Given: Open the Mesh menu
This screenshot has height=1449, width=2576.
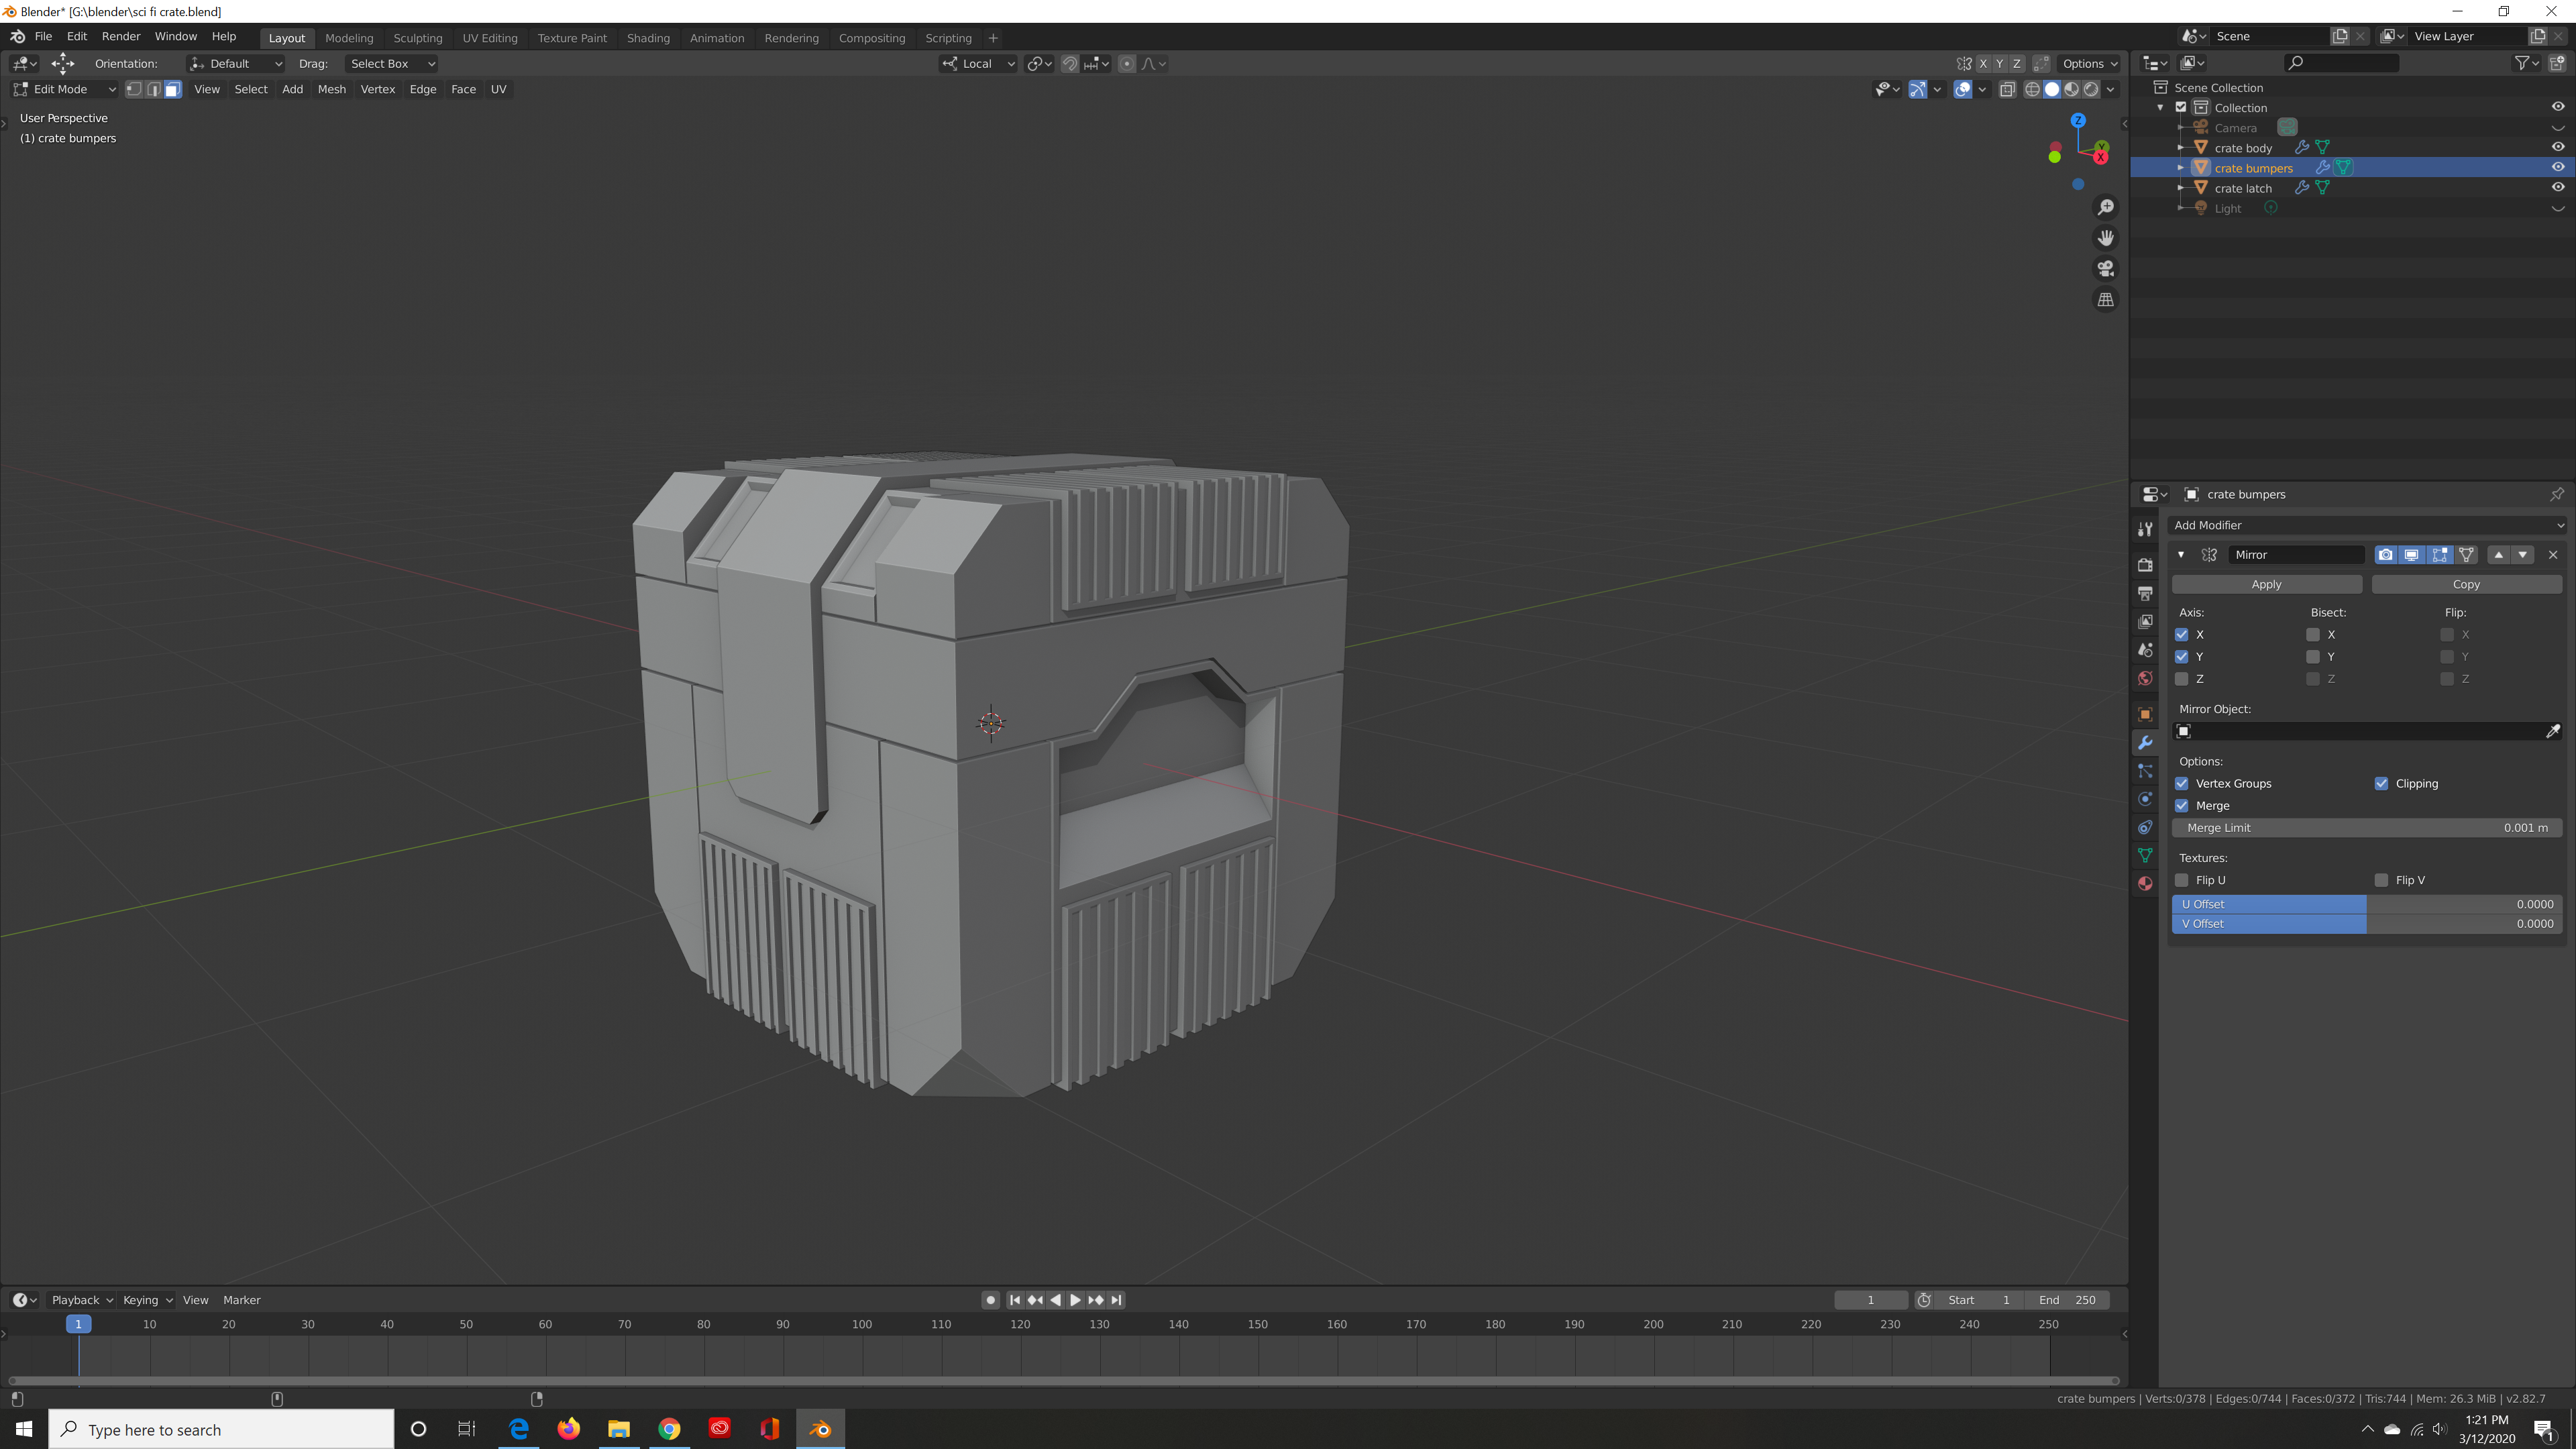Looking at the screenshot, I should (x=331, y=89).
